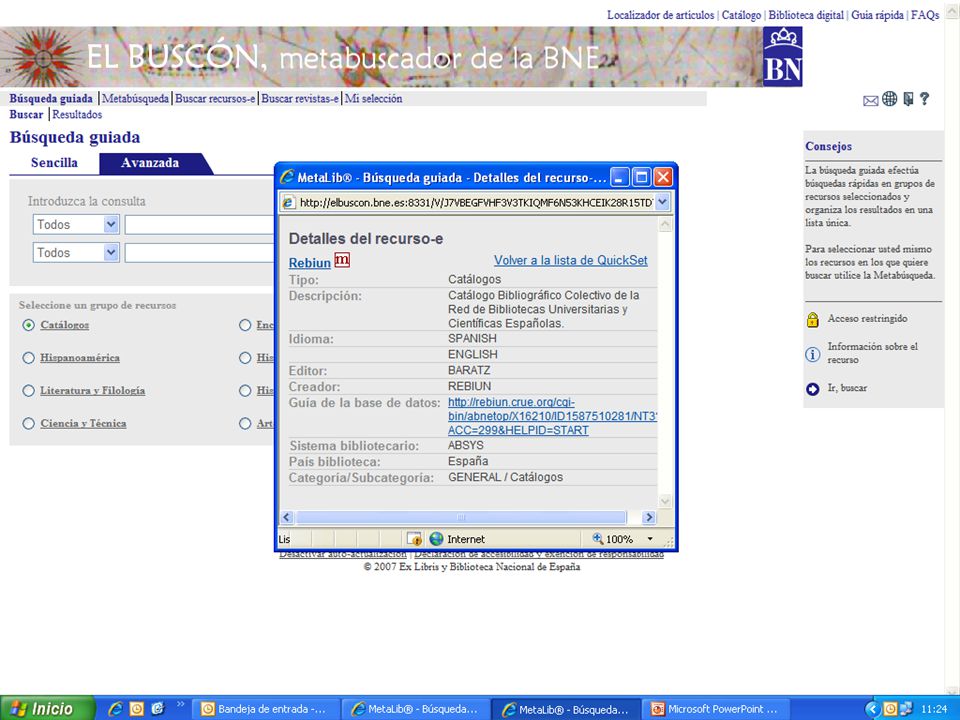Click the 'GENERAL / Catálogos' category value

(x=505, y=477)
